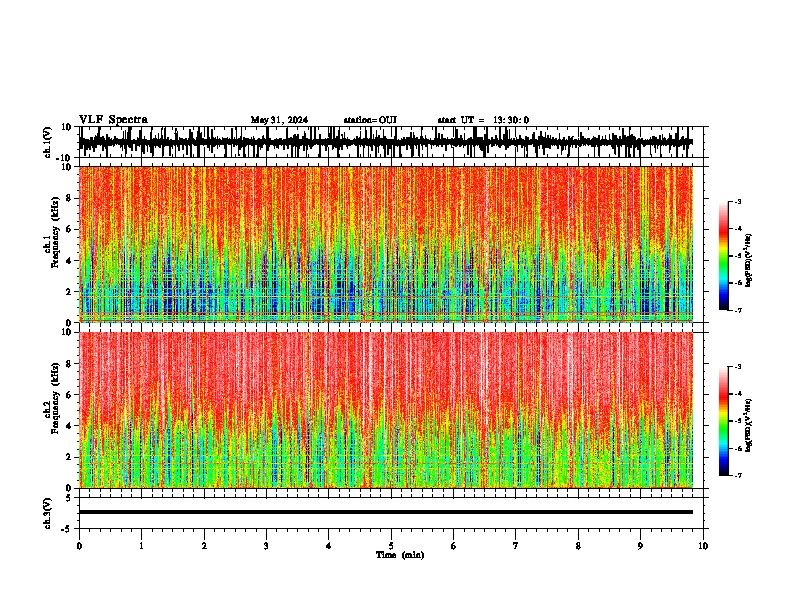This screenshot has height=612, width=792.
Task: Click the "-3" label on the ch.1 color bar
Action: 737,201
